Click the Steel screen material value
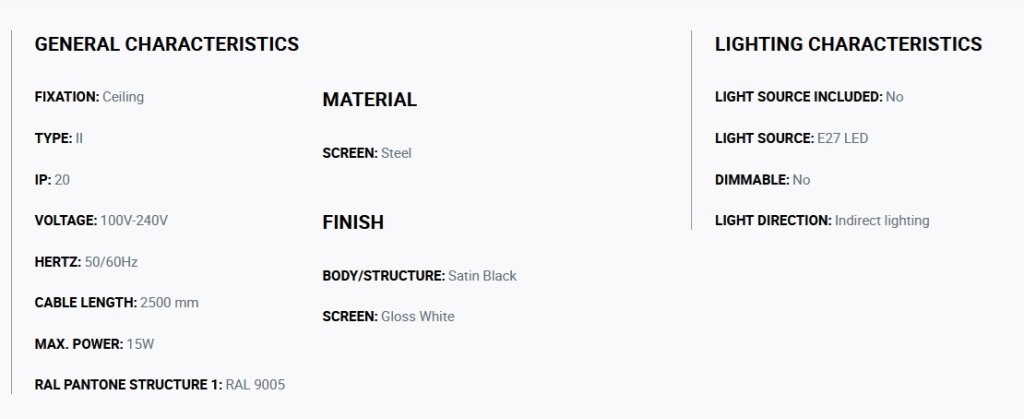This screenshot has height=419, width=1024. 396,153
